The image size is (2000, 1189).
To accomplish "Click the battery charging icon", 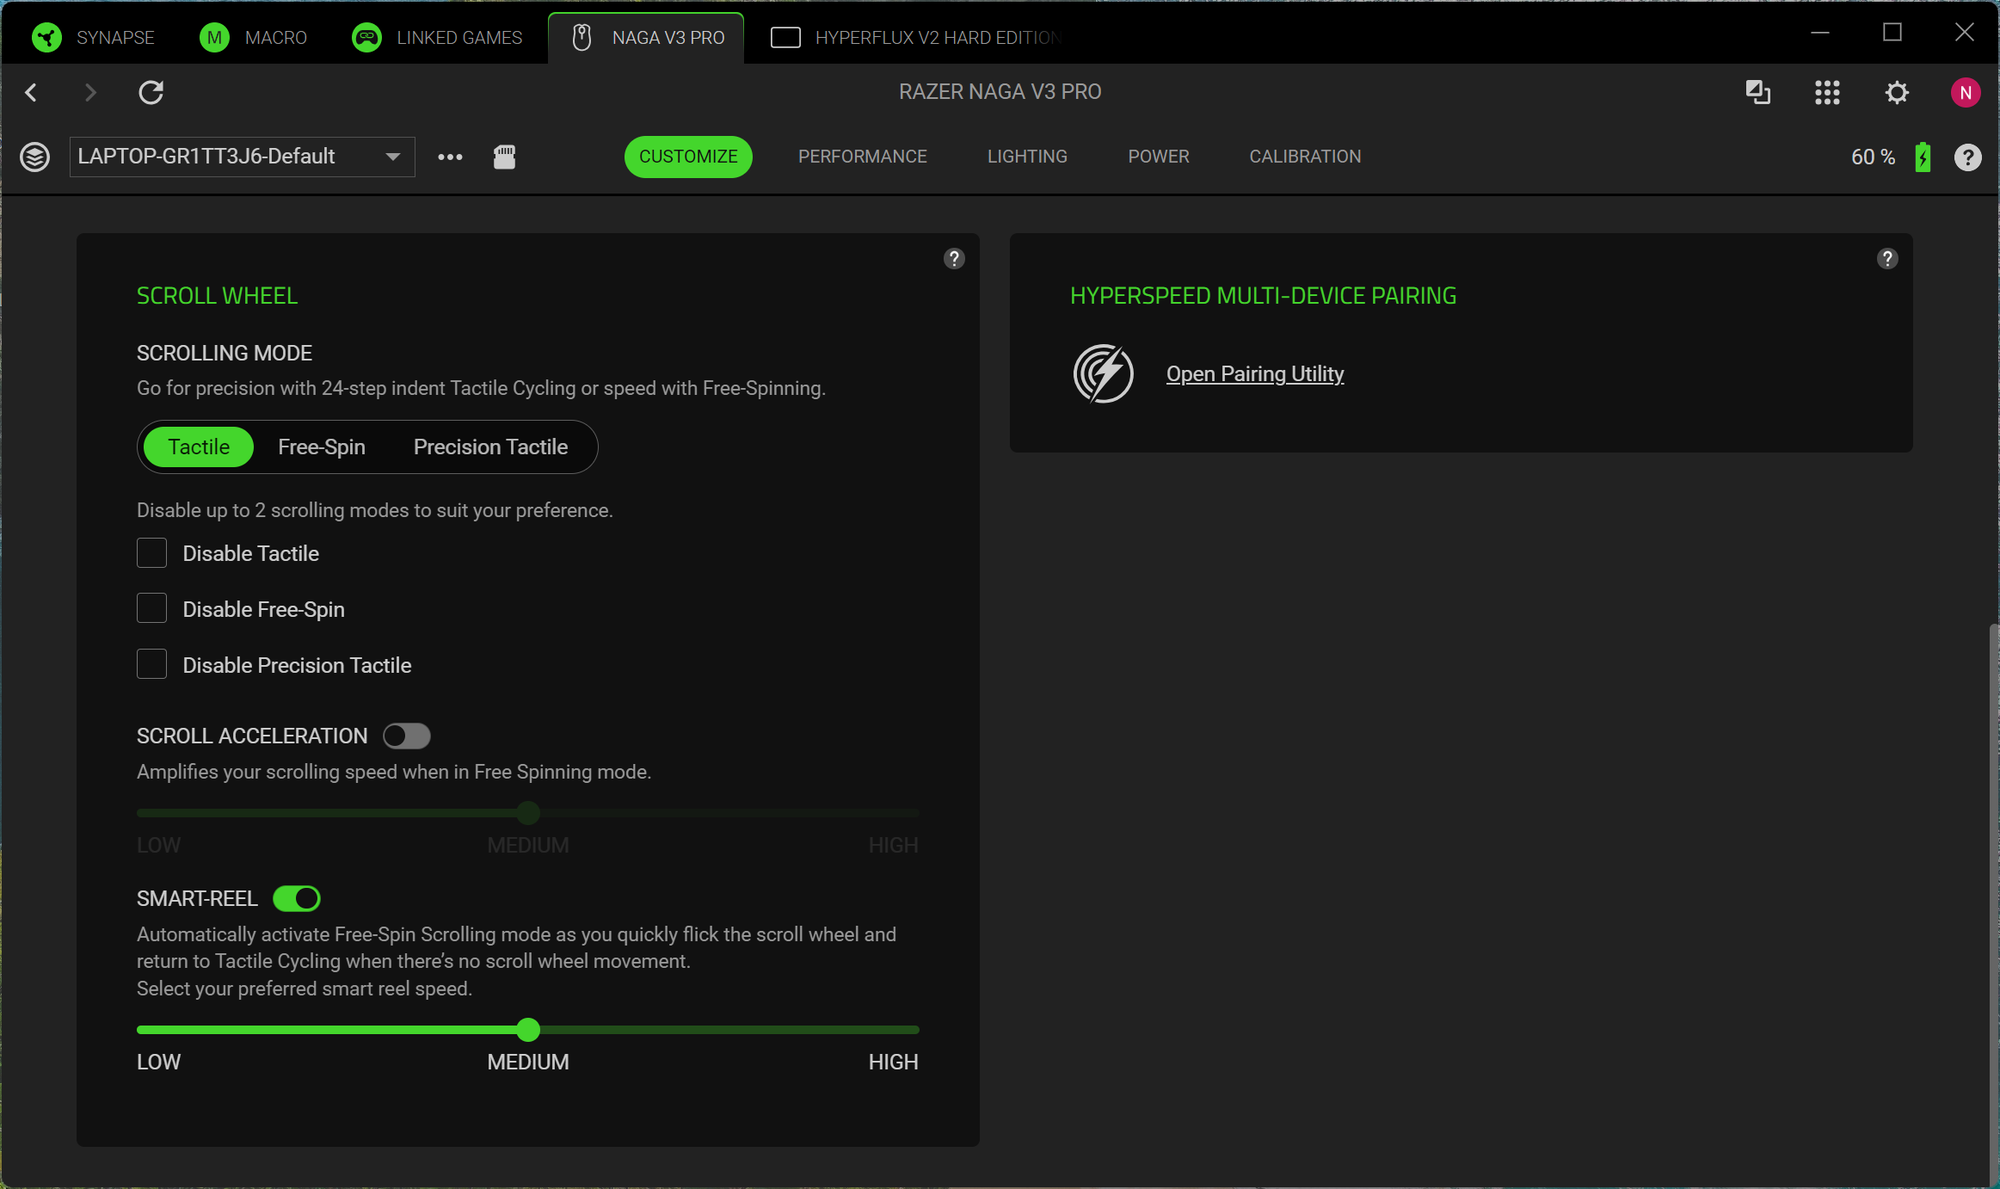I will (x=1922, y=157).
